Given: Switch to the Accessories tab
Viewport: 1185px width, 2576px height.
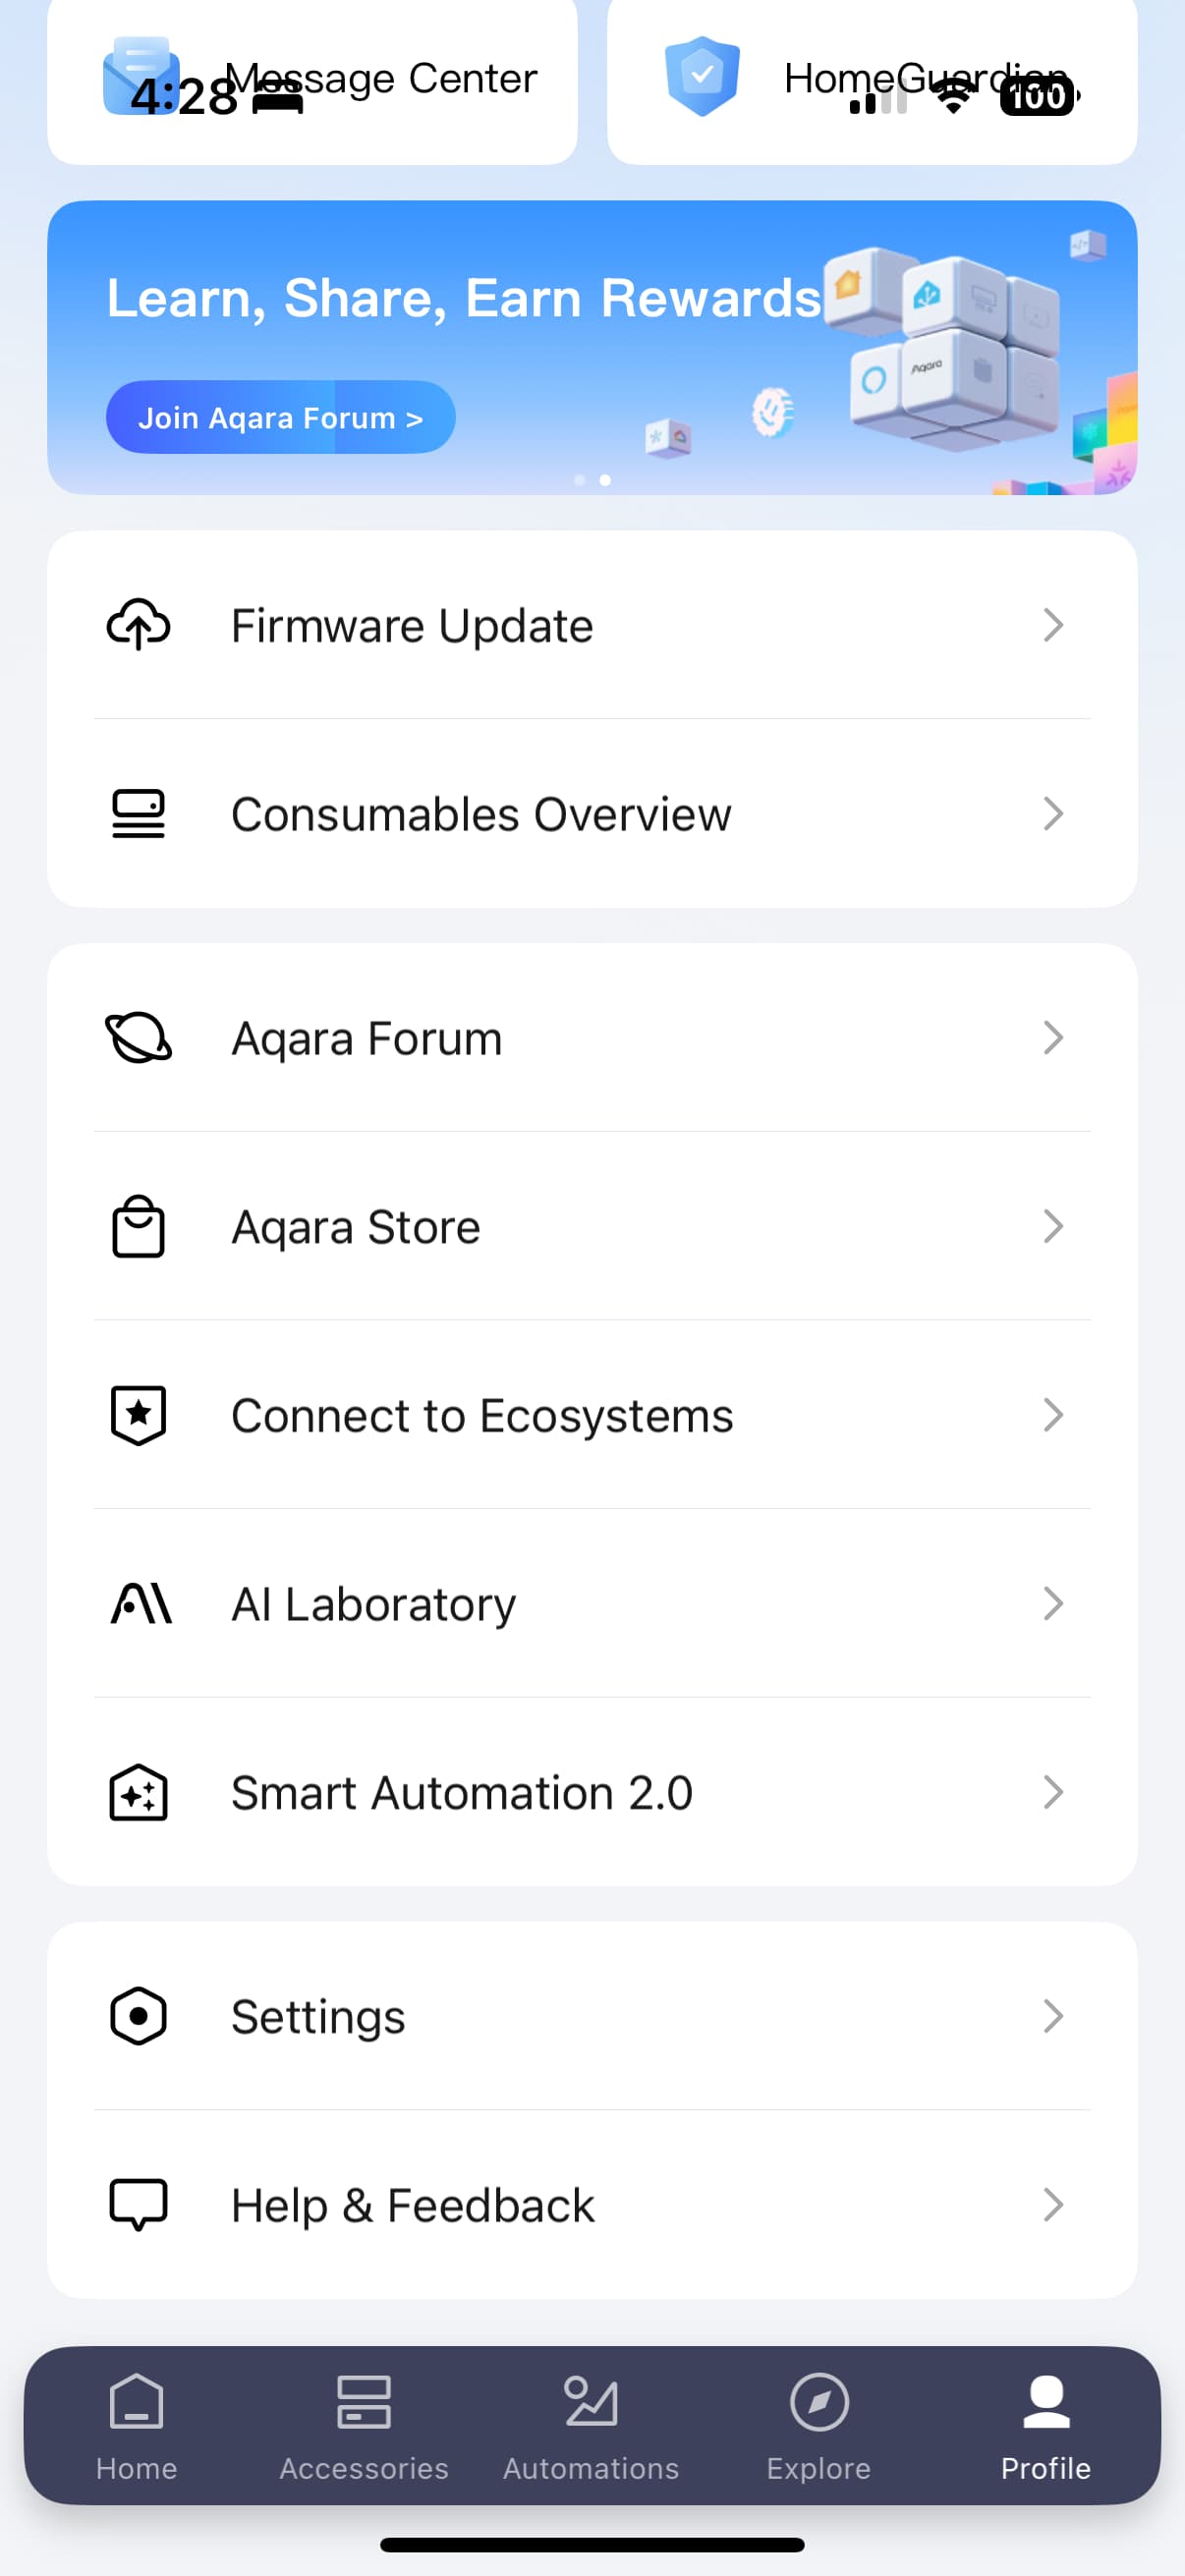Looking at the screenshot, I should [364, 2425].
